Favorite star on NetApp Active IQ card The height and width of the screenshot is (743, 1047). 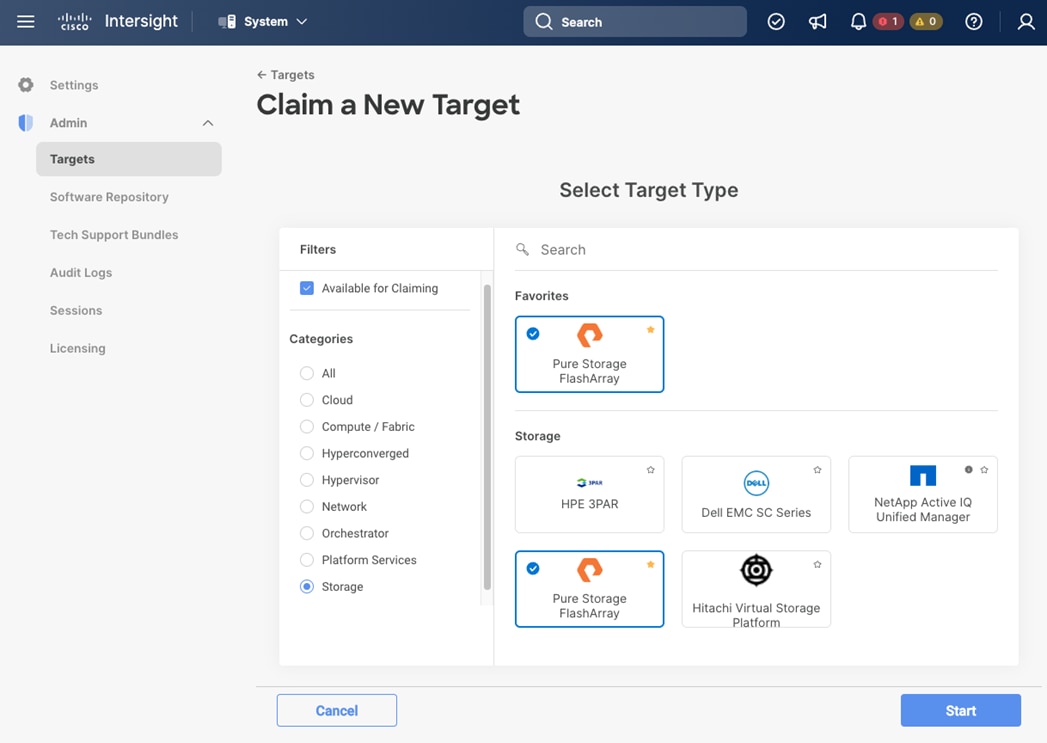click(x=984, y=470)
